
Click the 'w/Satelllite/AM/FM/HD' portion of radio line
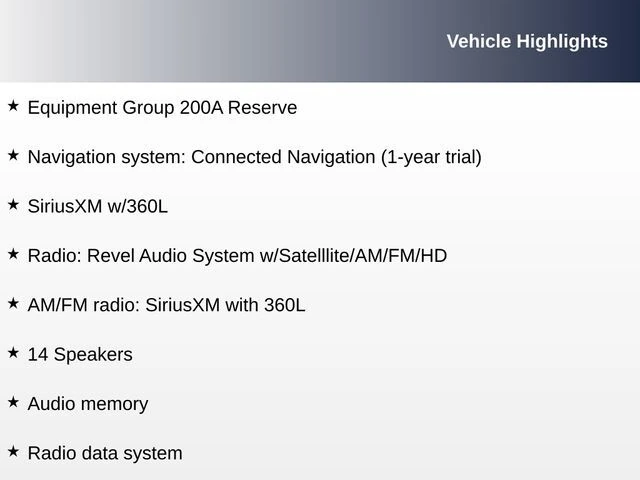tap(352, 256)
